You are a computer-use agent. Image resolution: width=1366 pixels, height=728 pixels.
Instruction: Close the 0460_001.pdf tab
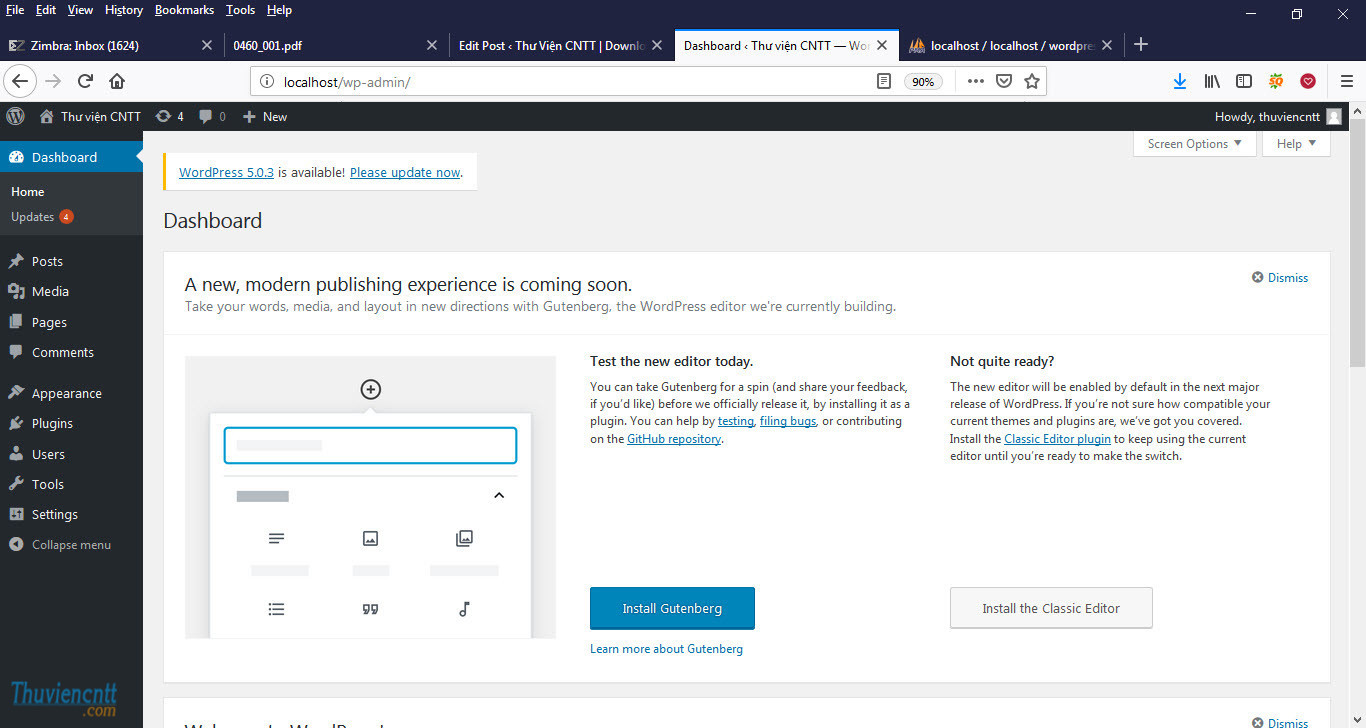[x=432, y=45]
